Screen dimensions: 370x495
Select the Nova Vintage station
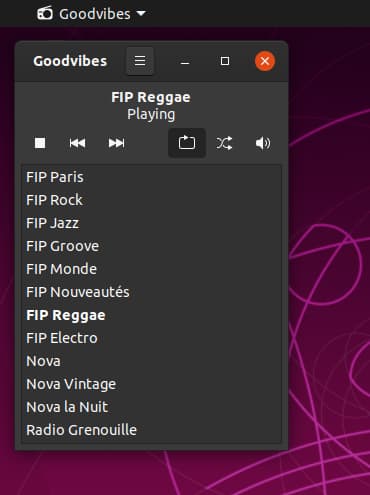pyautogui.click(x=151, y=384)
